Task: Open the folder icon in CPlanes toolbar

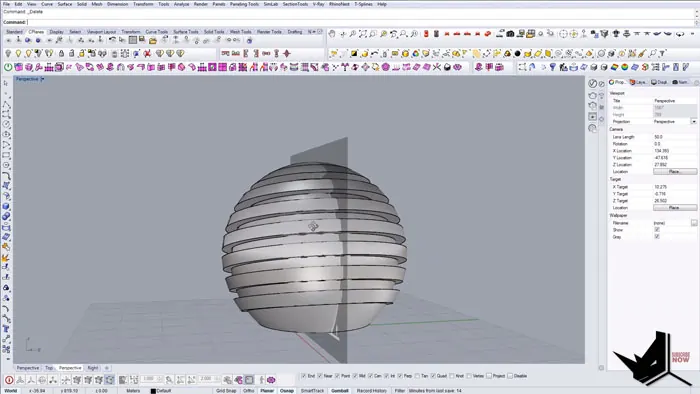Action: [x=153, y=41]
